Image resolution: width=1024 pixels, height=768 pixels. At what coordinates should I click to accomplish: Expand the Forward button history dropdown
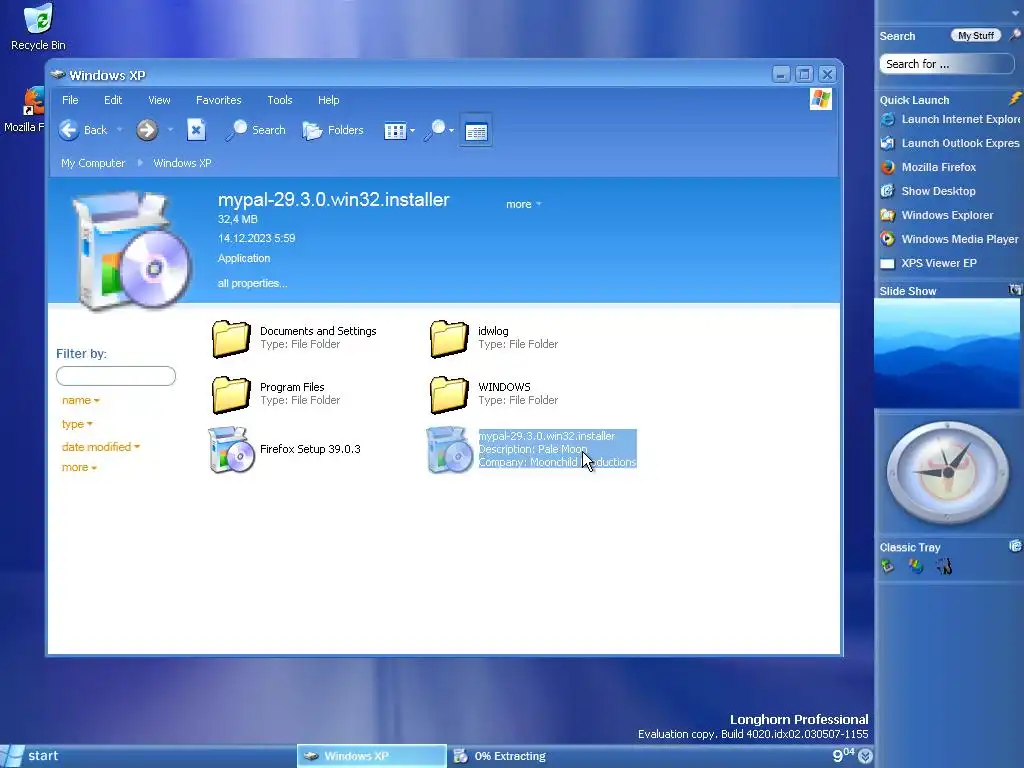[170, 130]
